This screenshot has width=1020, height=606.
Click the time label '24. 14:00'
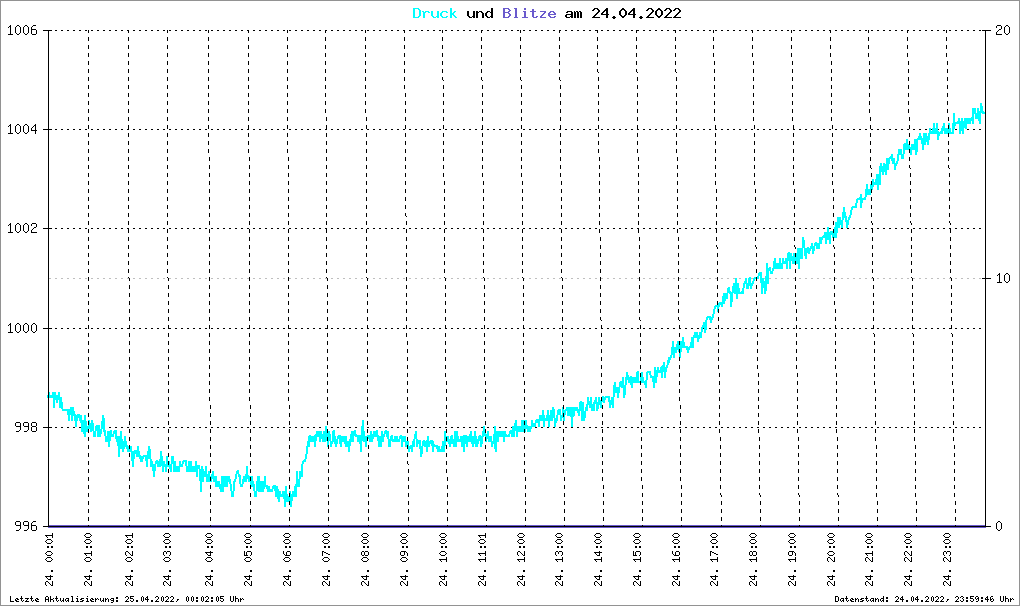(x=598, y=560)
